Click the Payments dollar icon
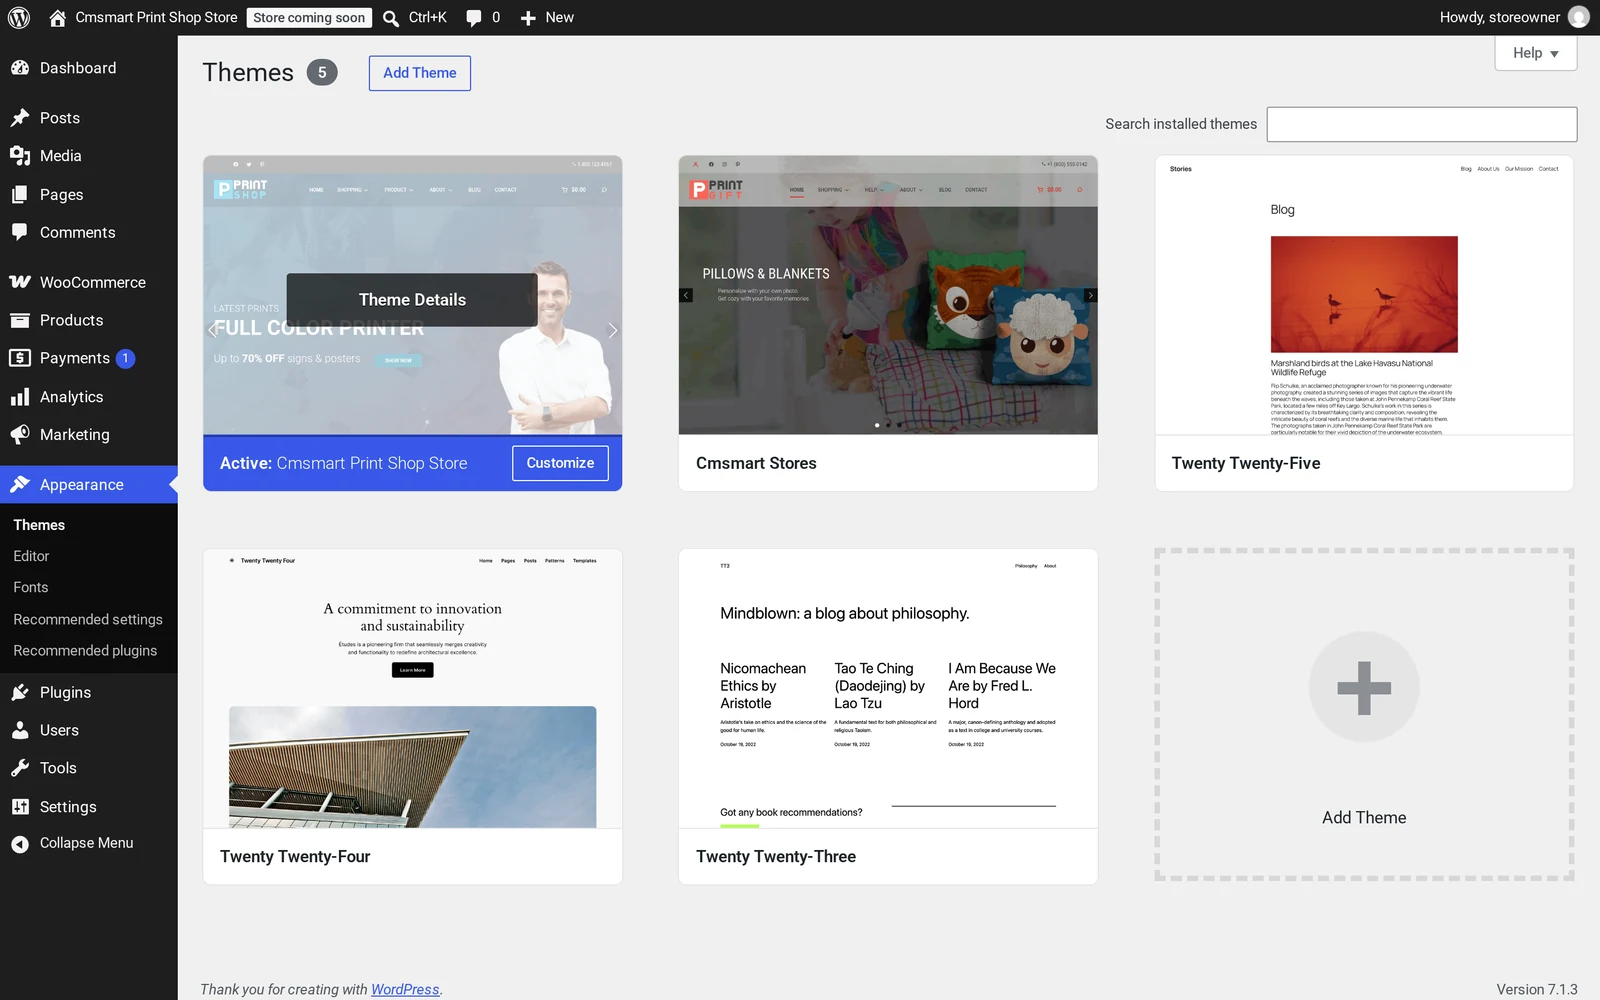 20,358
